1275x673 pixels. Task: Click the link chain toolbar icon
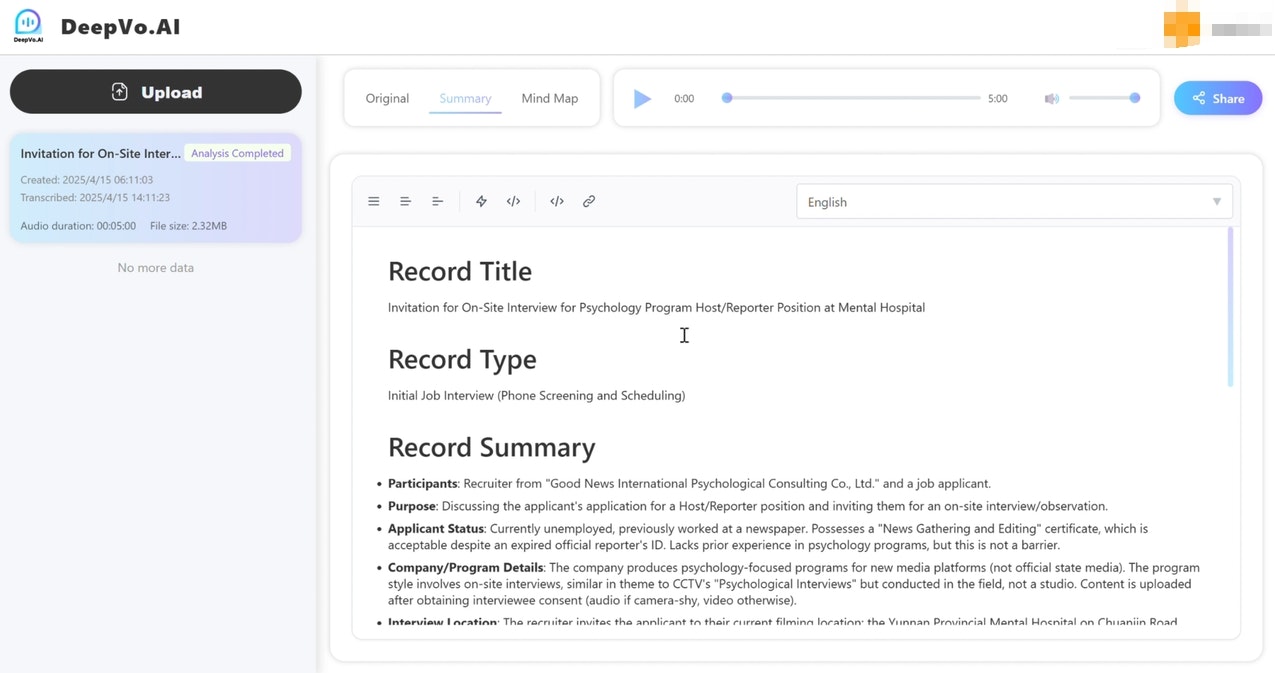pyautogui.click(x=589, y=201)
